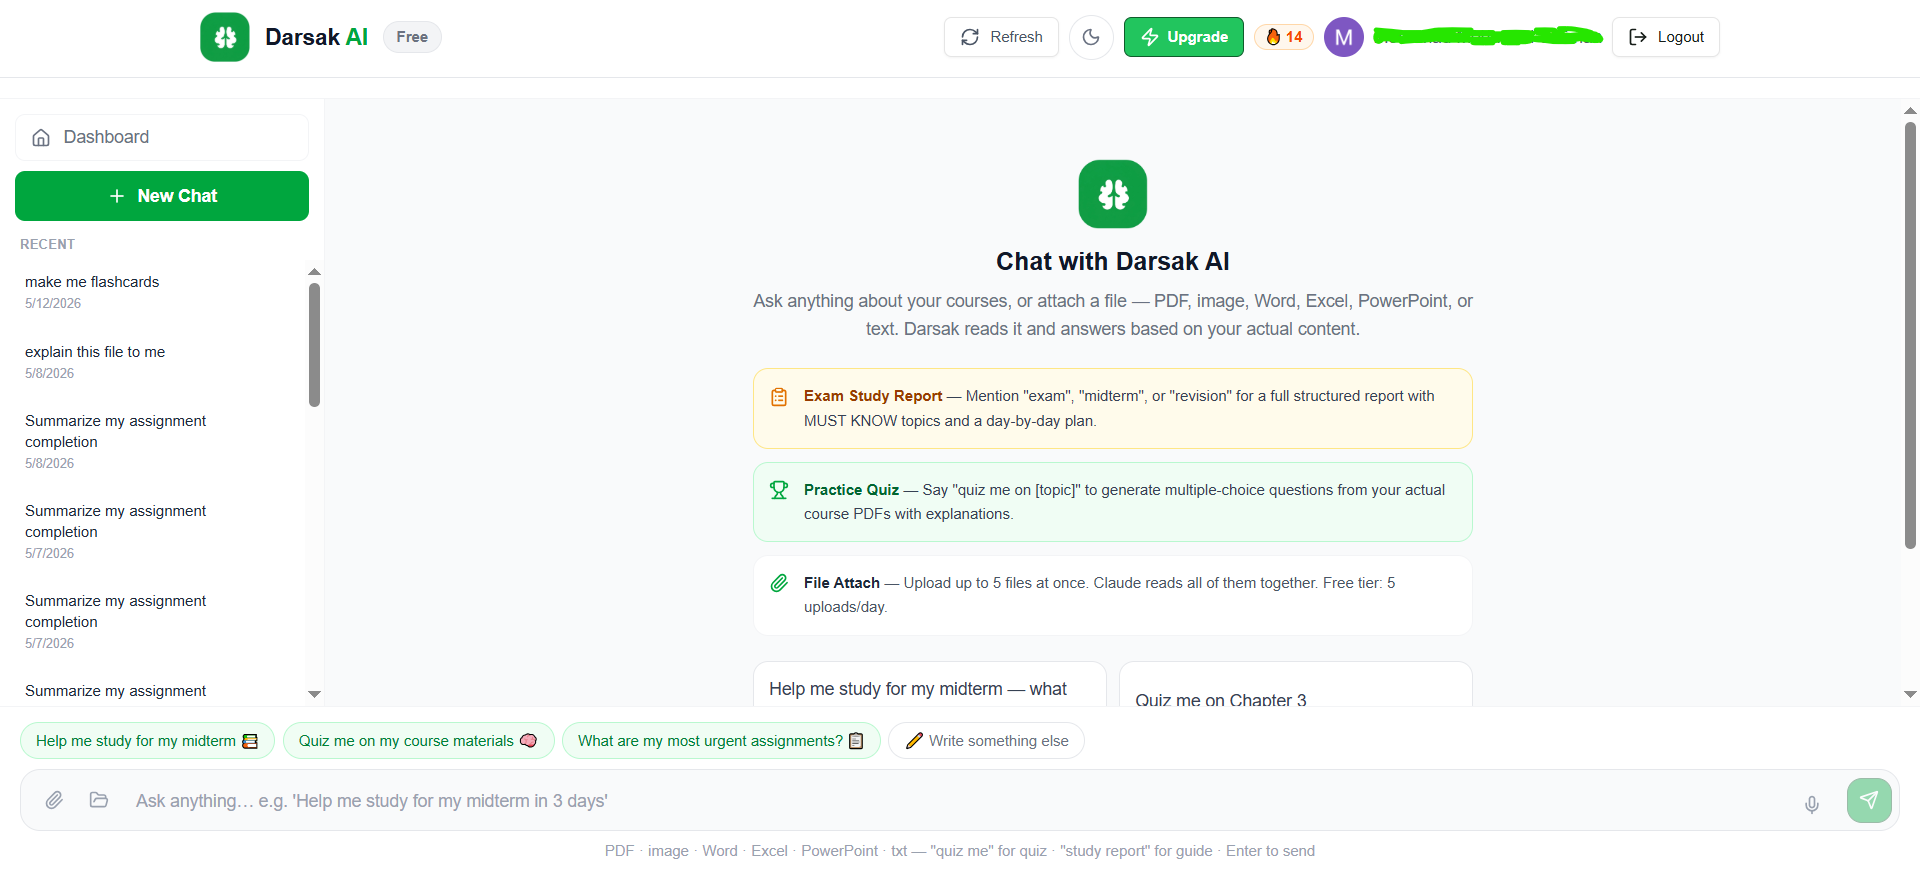Send the message with the paper plane button
This screenshot has height=873, width=1920.
point(1869,800)
